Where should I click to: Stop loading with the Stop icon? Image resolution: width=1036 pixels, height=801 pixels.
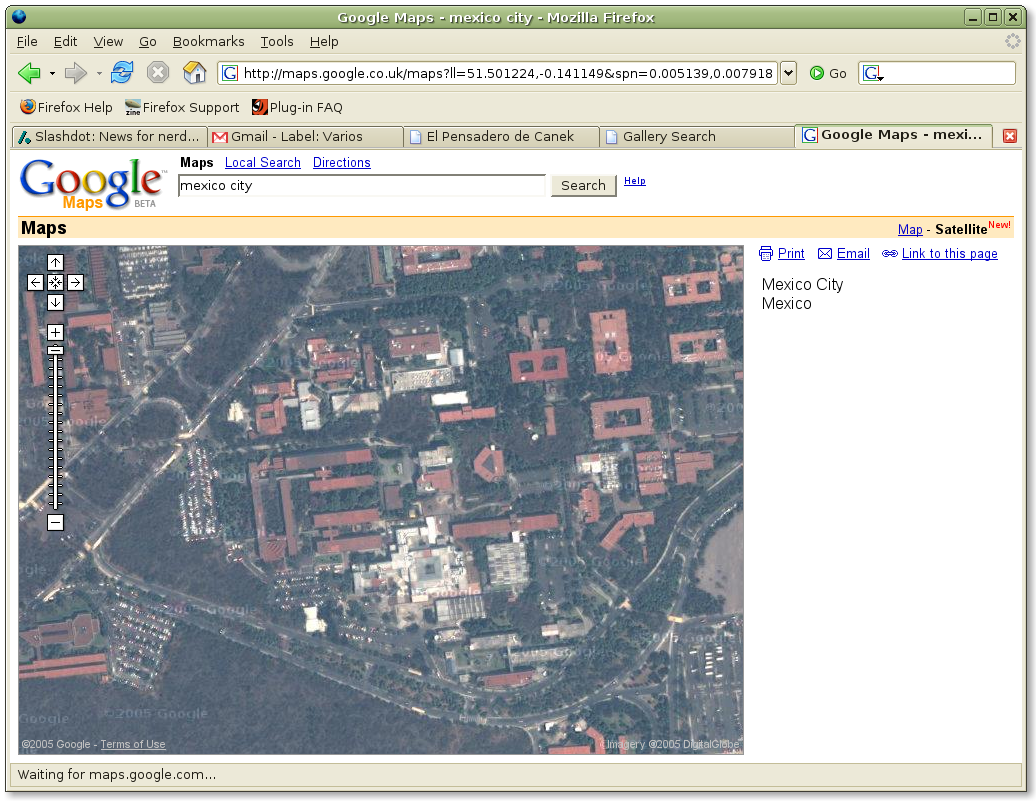[158, 73]
